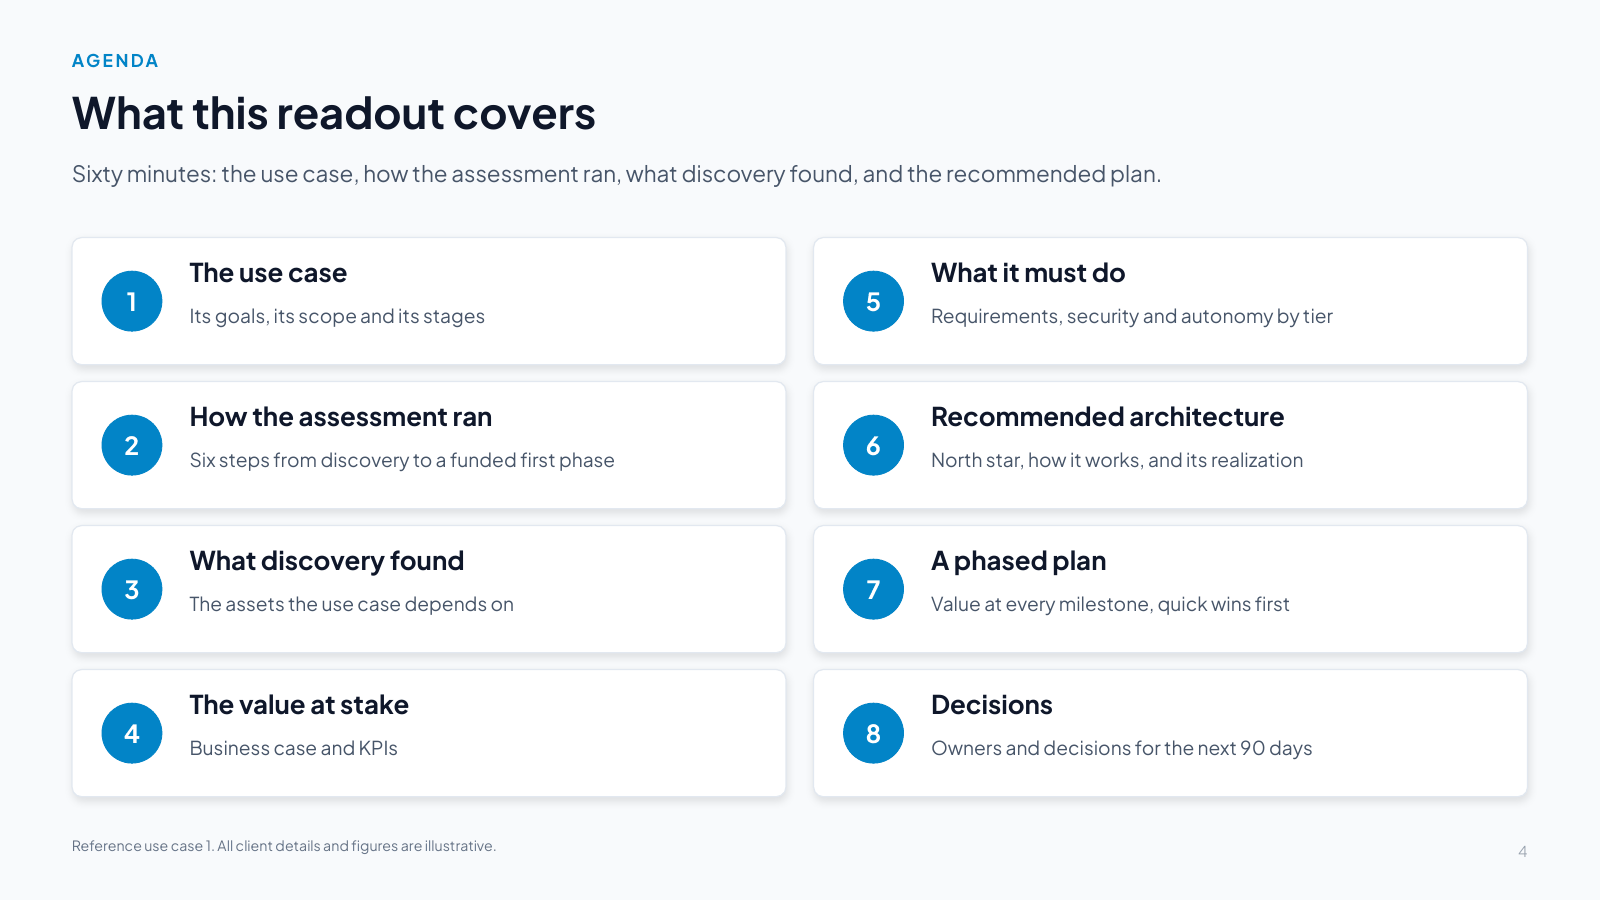Open 'The value at stake' title
The width and height of the screenshot is (1601, 900).
click(299, 705)
